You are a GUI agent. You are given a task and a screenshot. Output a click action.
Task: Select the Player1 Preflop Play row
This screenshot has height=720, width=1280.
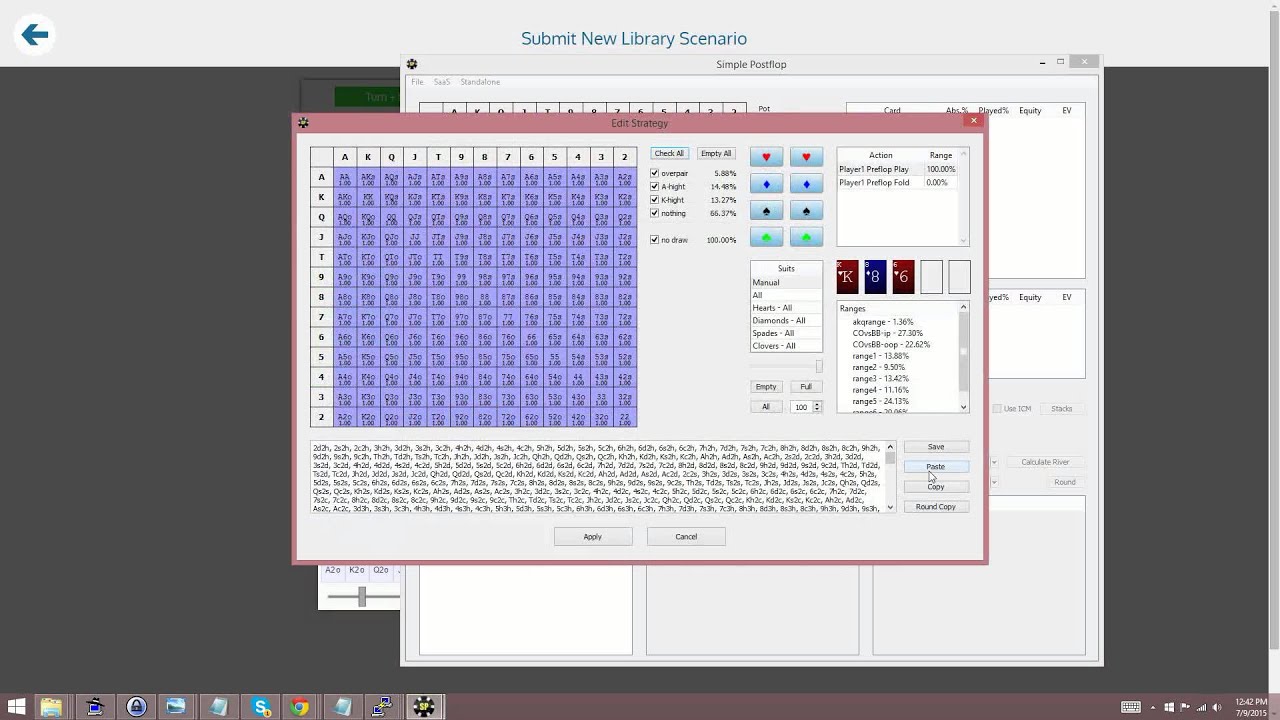pos(897,170)
